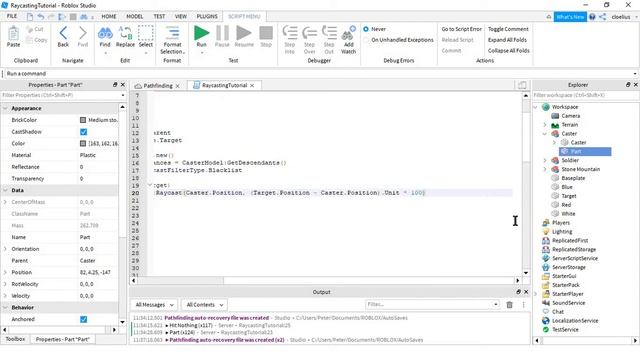Click the Select dashed-box tool

[145, 33]
